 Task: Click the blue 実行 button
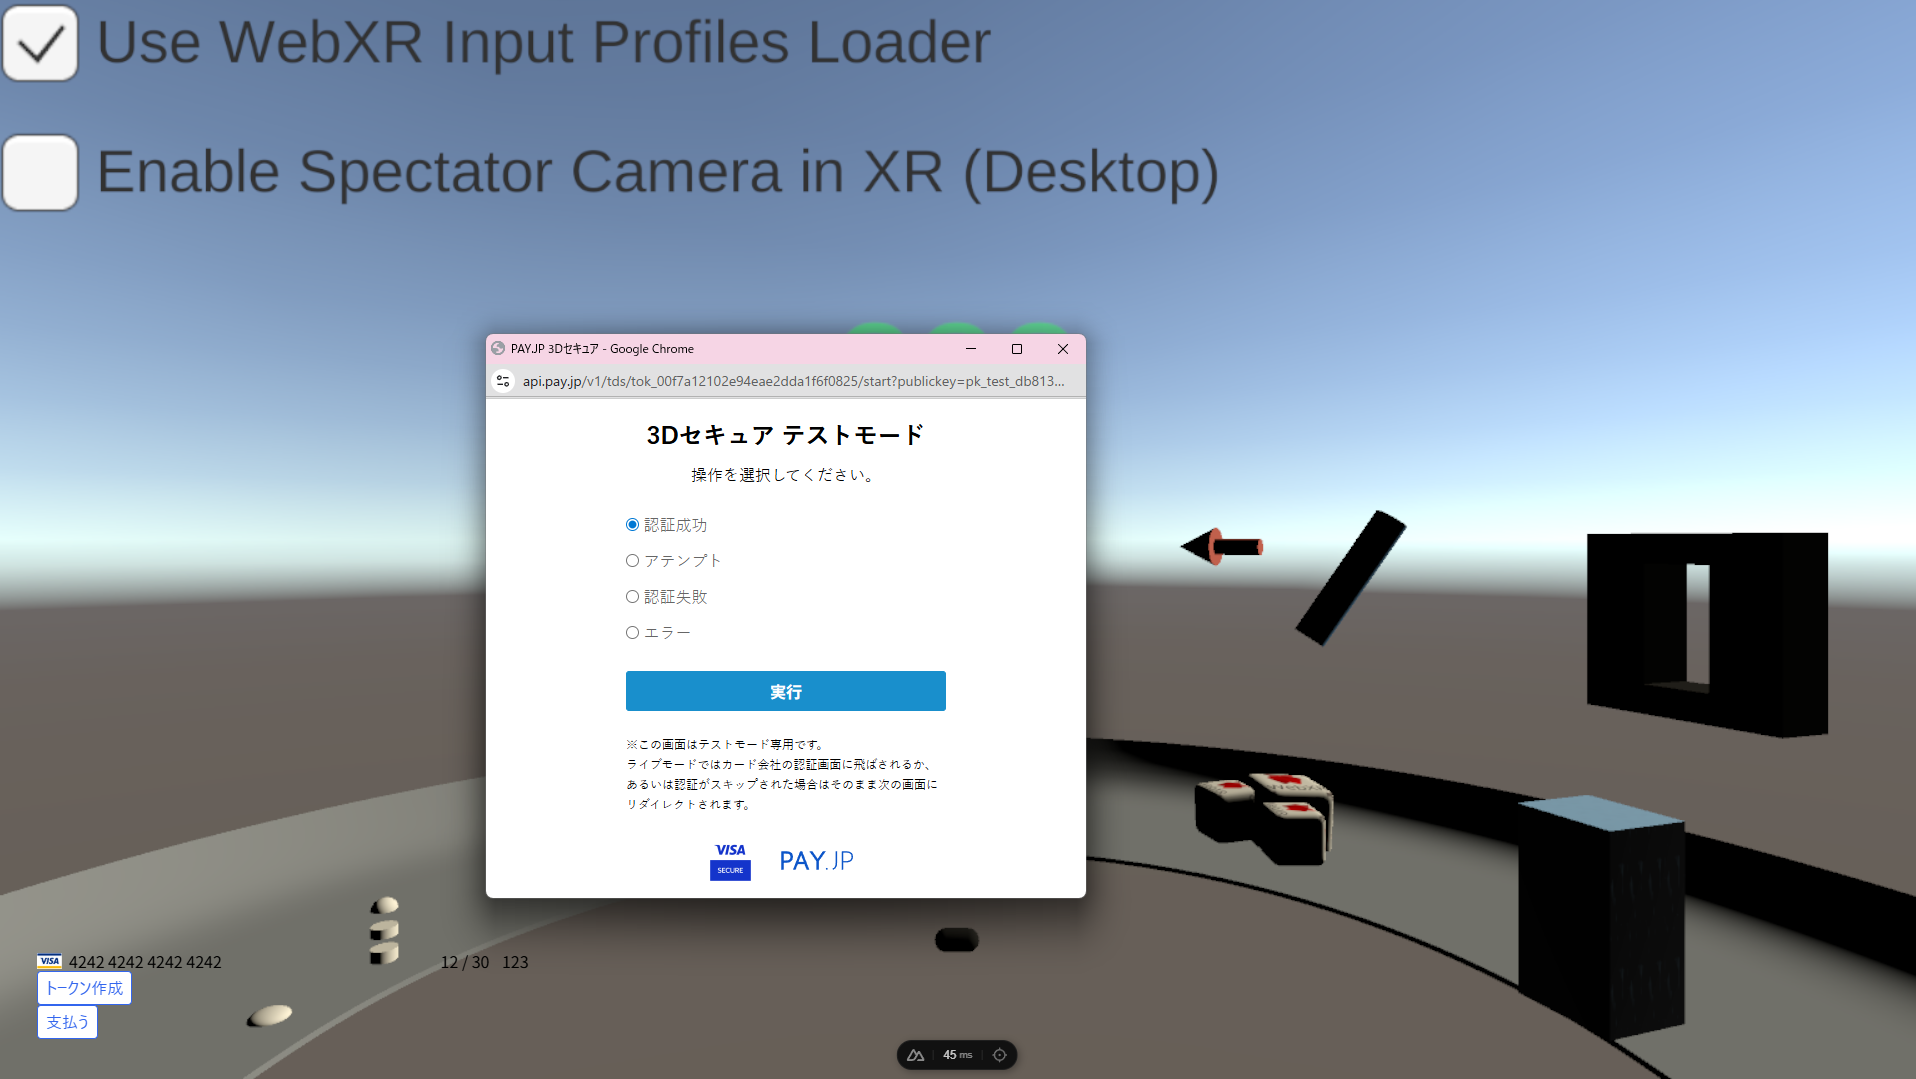pyautogui.click(x=785, y=691)
